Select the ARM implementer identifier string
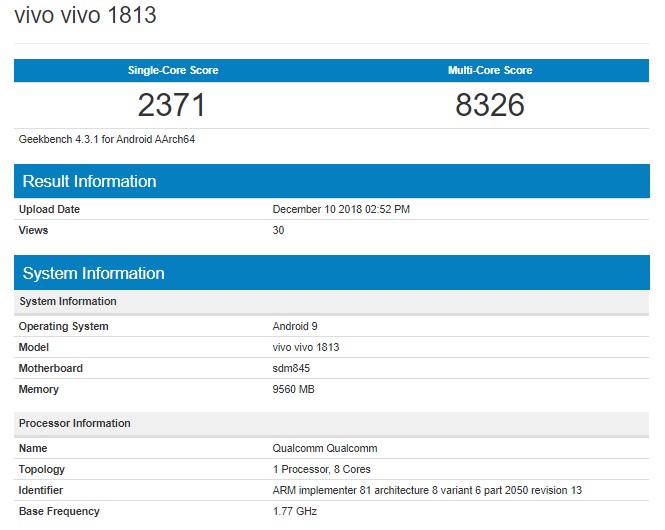 point(427,490)
